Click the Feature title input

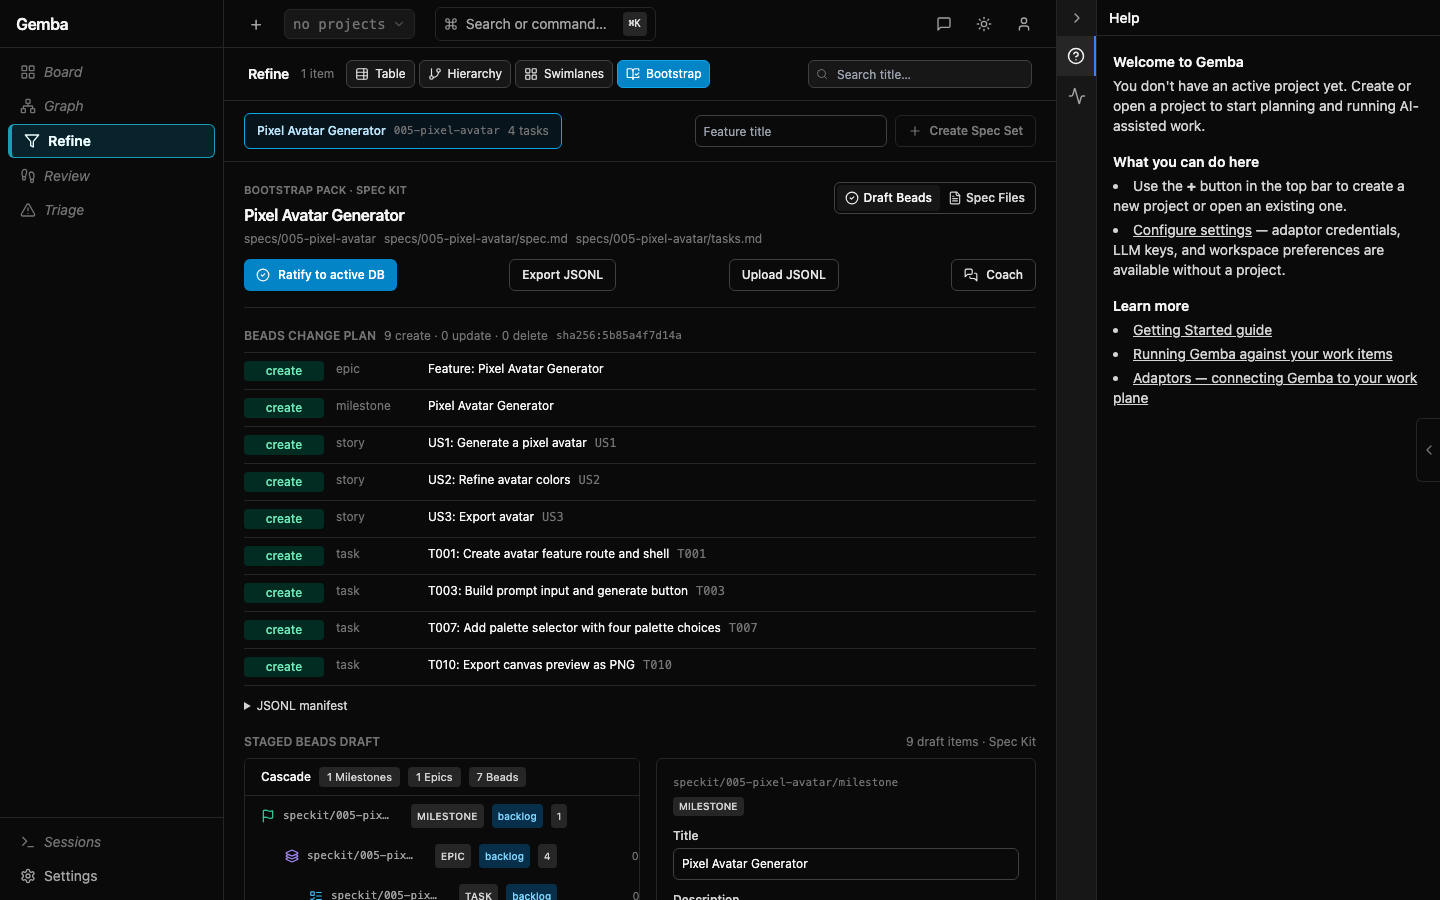point(791,131)
